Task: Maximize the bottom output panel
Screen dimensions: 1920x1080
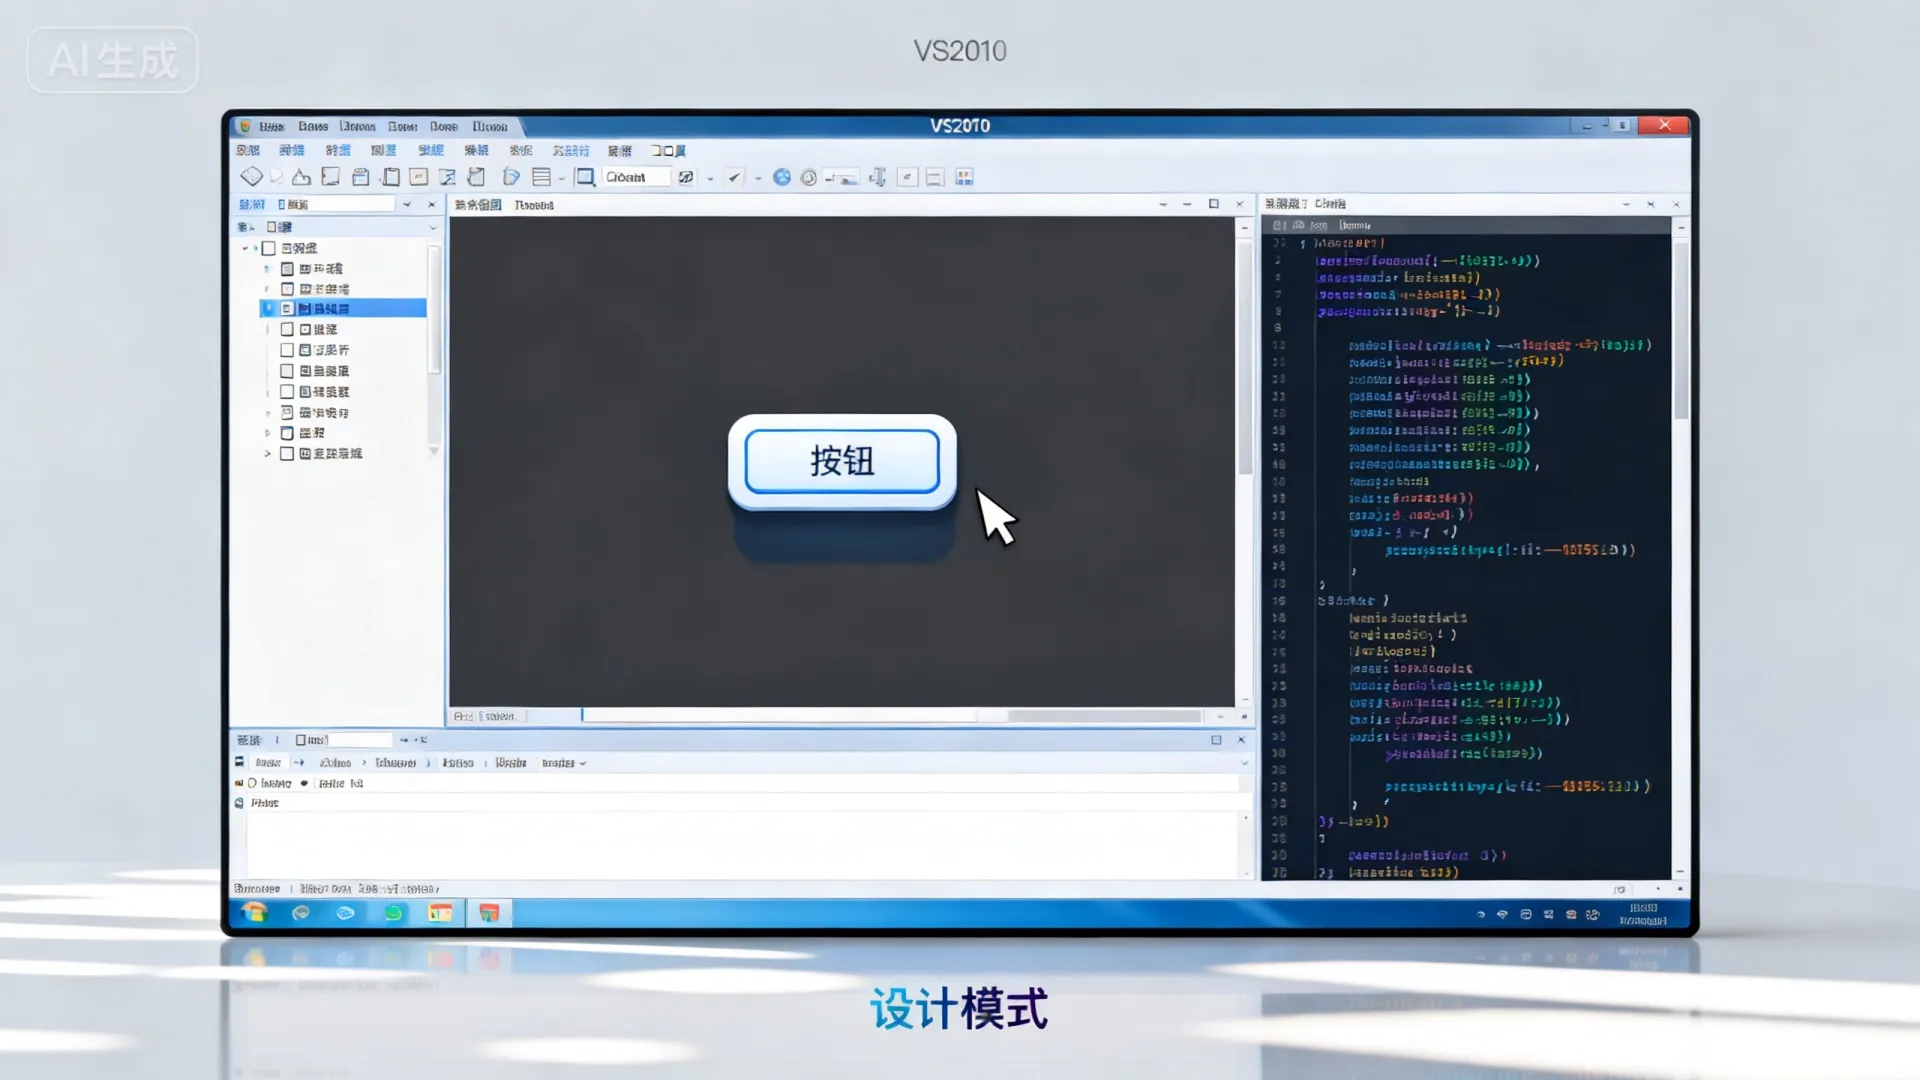Action: (x=1216, y=740)
